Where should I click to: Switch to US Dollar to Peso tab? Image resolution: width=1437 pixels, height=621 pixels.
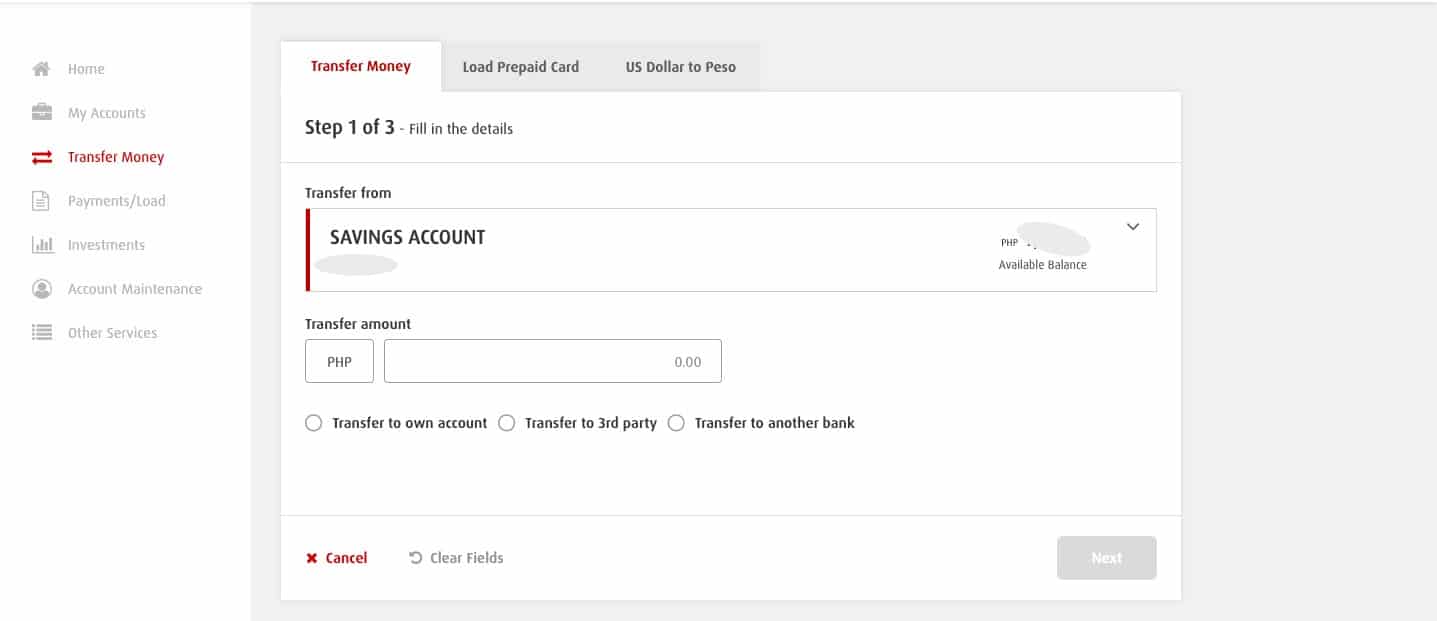click(680, 67)
